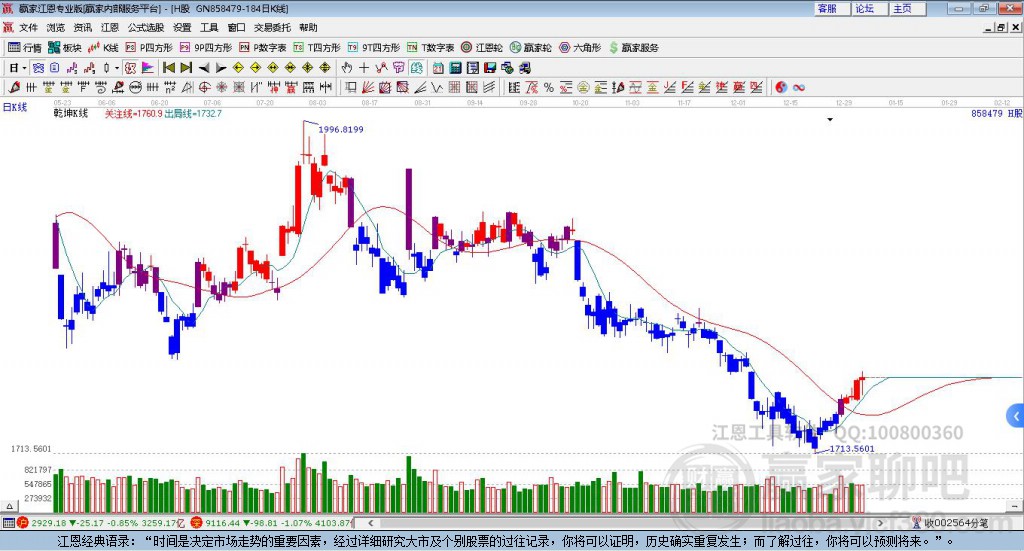Launch the 赢家轮 winner wheel

coord(530,48)
